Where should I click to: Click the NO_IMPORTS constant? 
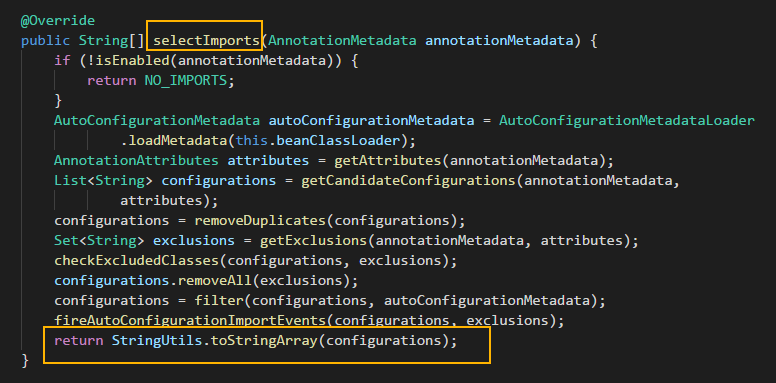[x=185, y=81]
